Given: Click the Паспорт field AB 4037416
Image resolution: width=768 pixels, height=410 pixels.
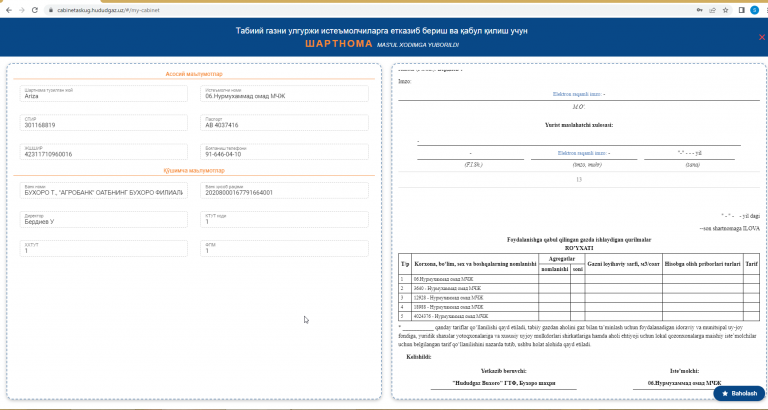Looking at the screenshot, I should (284, 122).
